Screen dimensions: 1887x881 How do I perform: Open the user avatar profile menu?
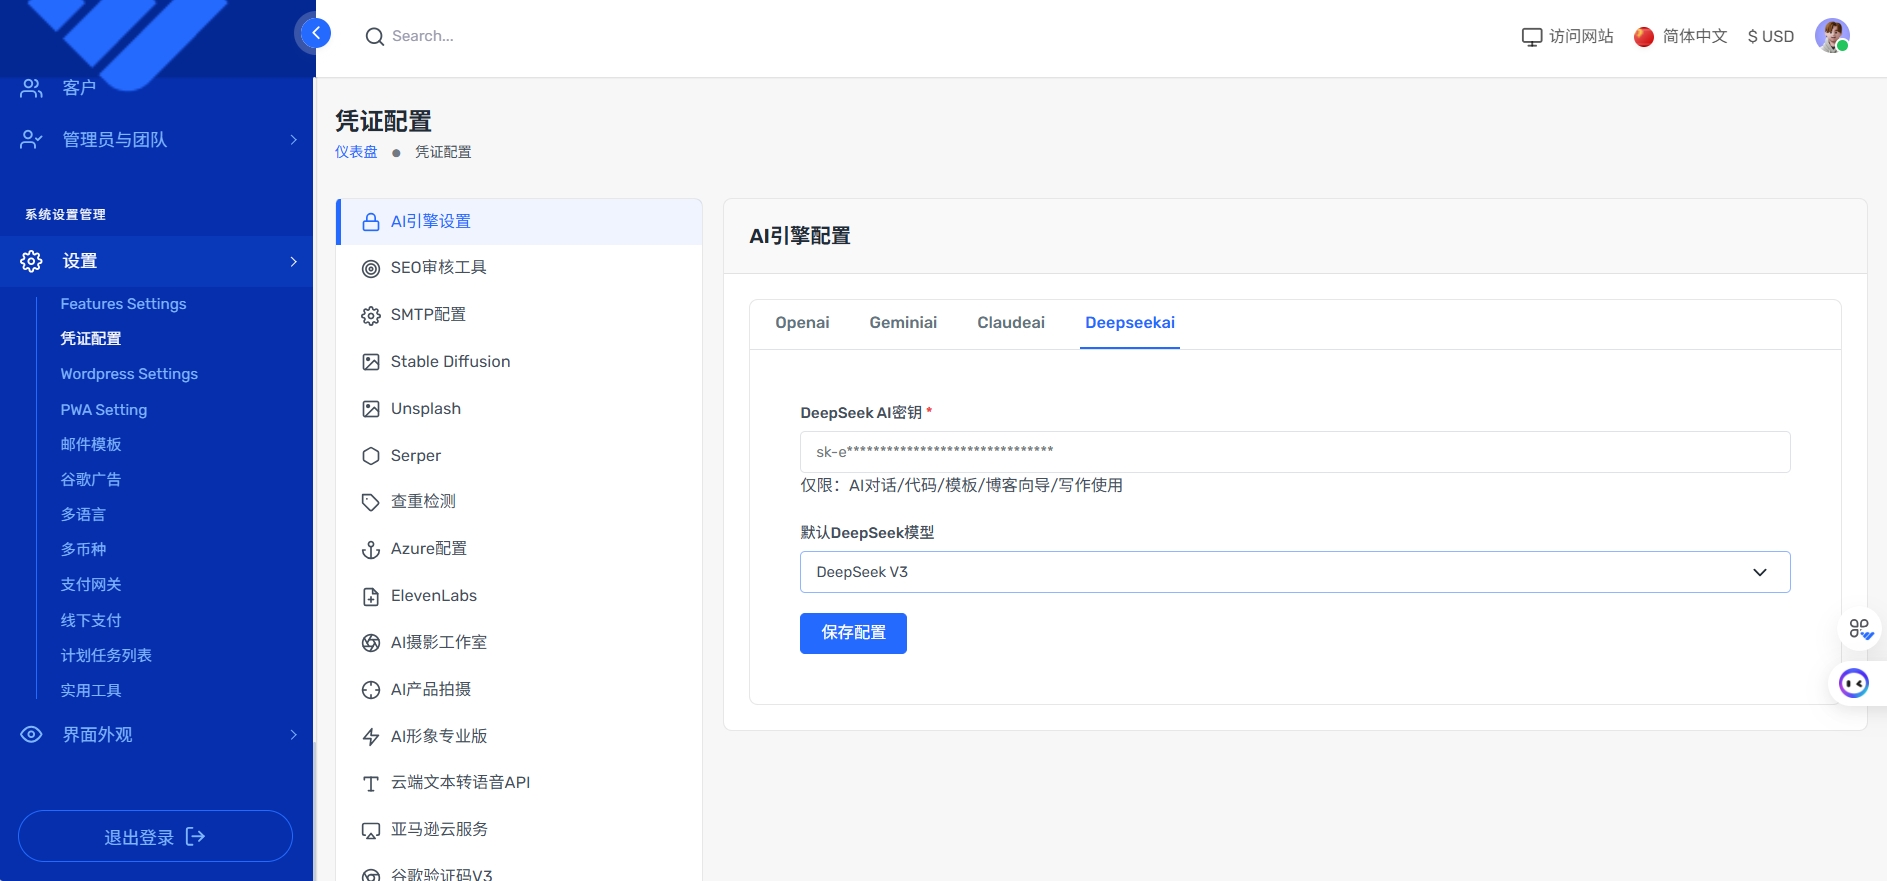1831,36
